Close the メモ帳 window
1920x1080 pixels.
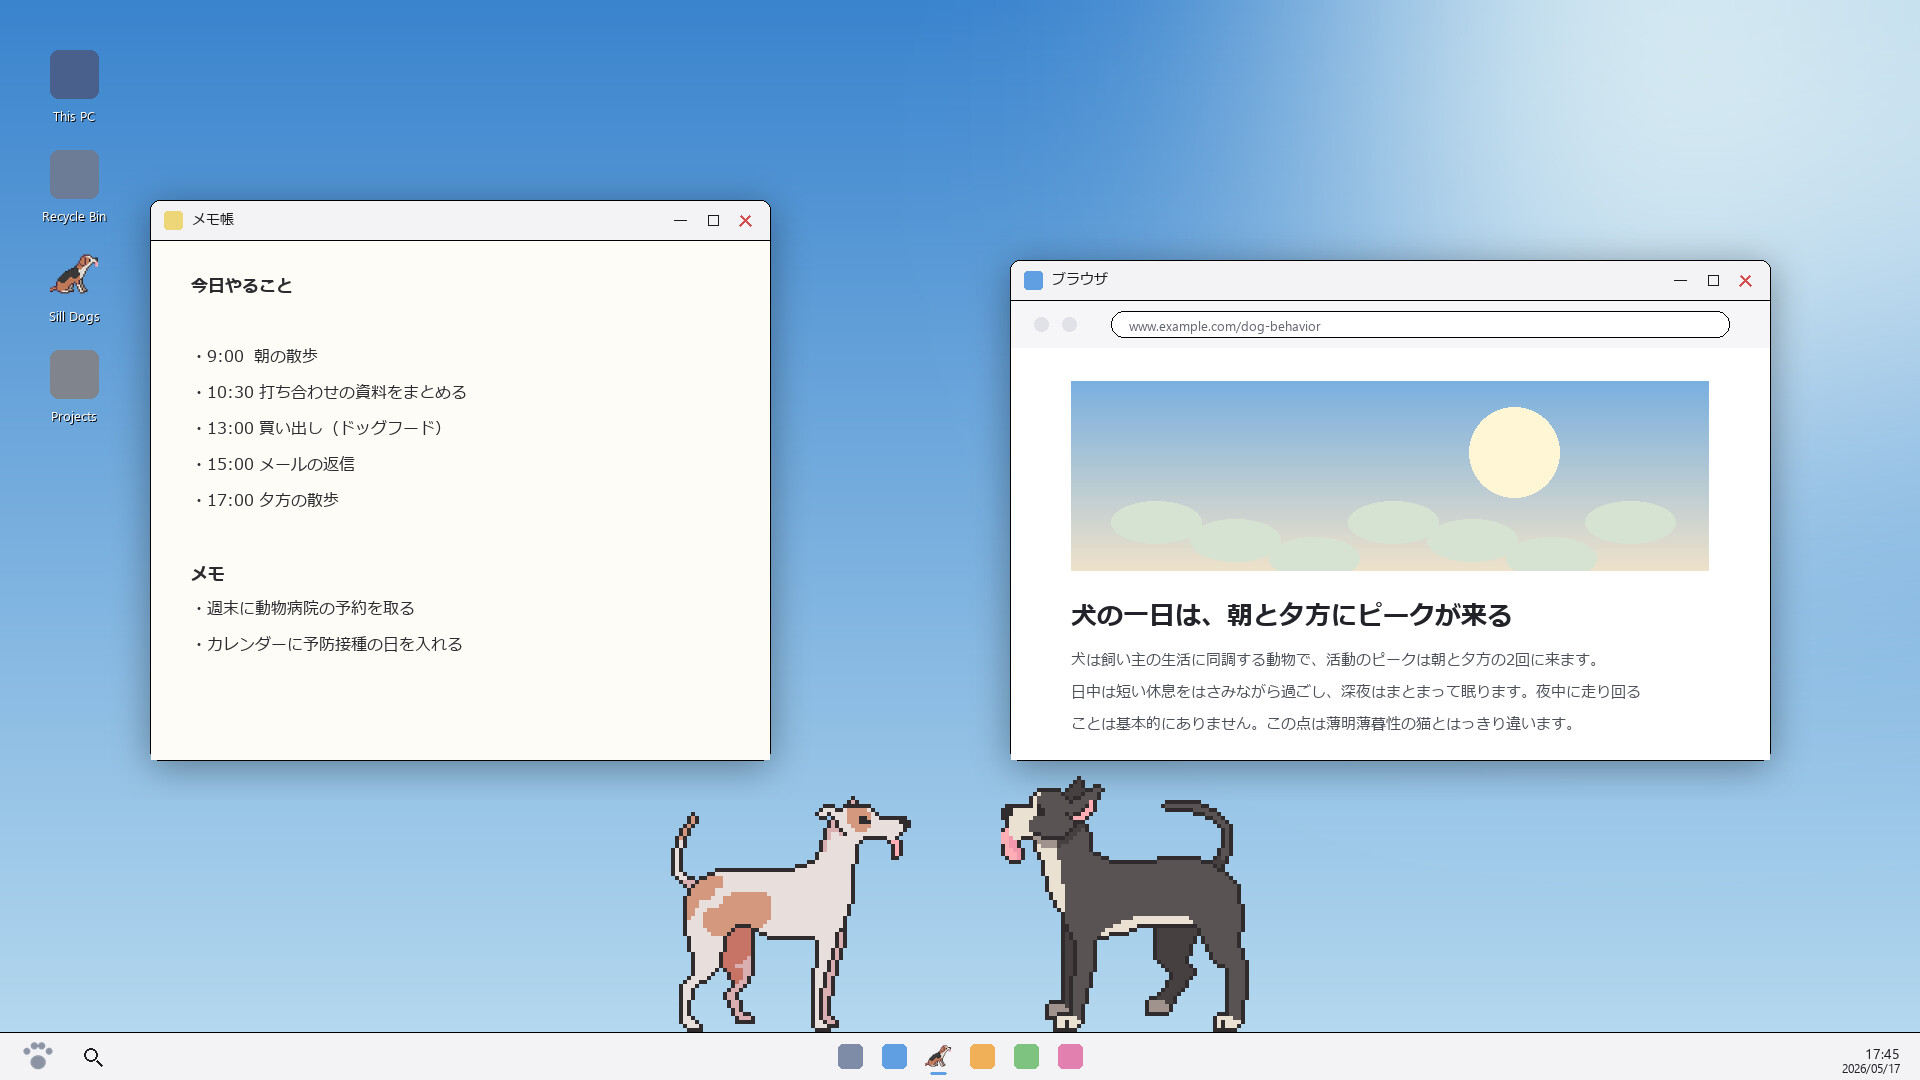coord(745,220)
